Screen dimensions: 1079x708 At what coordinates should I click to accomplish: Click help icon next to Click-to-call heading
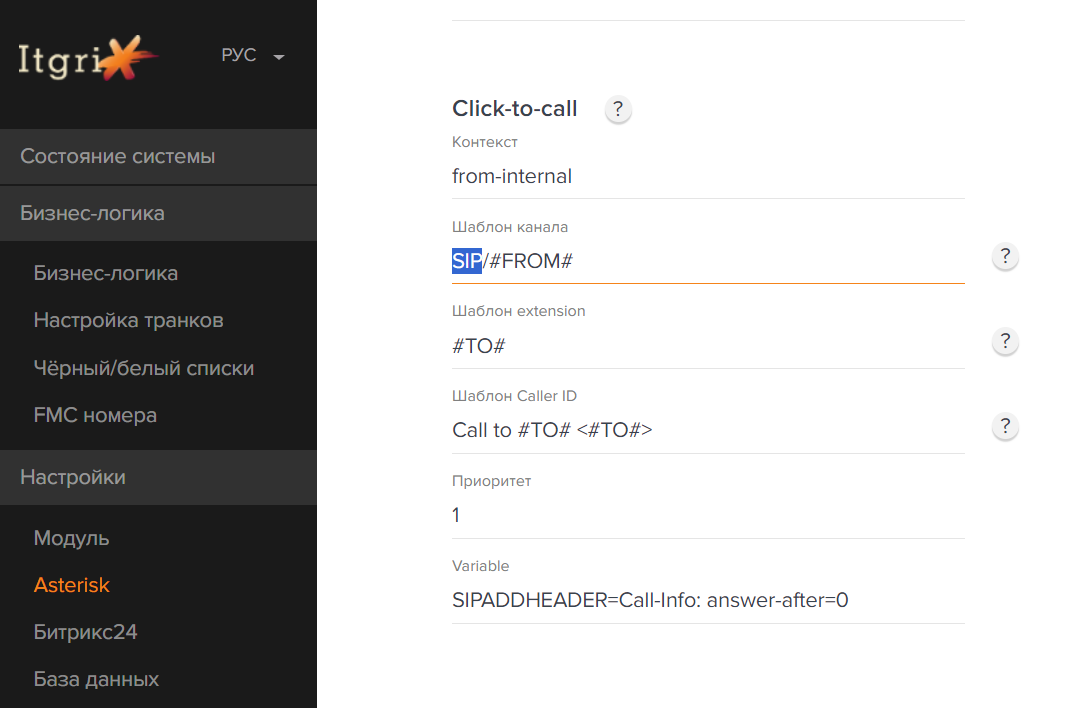(618, 109)
